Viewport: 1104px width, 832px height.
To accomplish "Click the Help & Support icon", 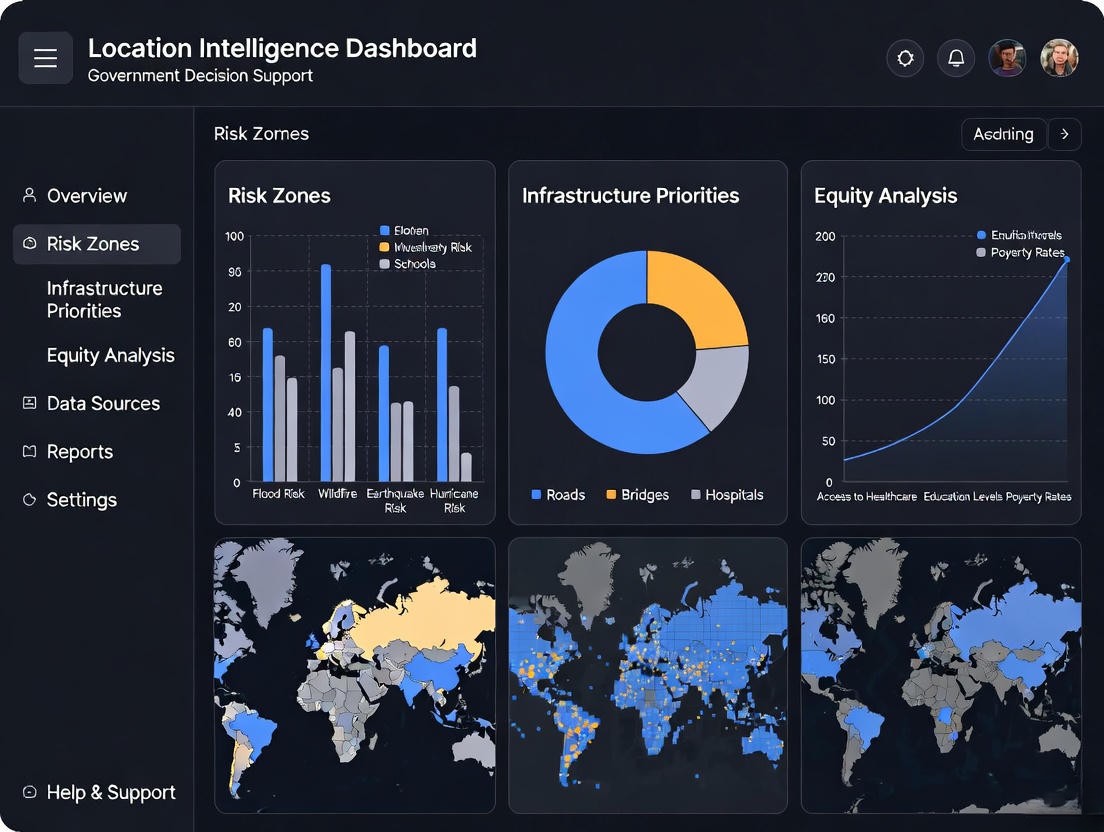I will click(30, 792).
